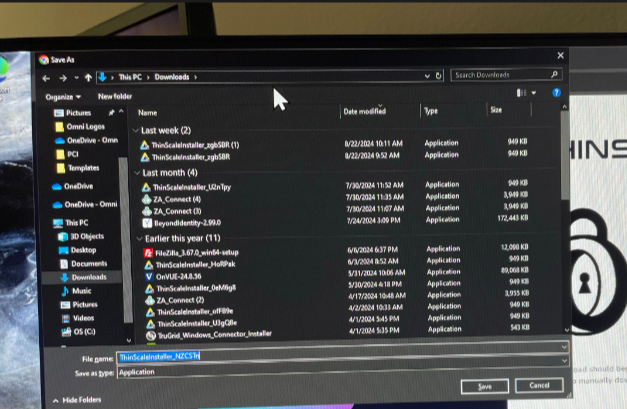
Task: Open Music folder icon in sidebar
Action: [x=65, y=291]
